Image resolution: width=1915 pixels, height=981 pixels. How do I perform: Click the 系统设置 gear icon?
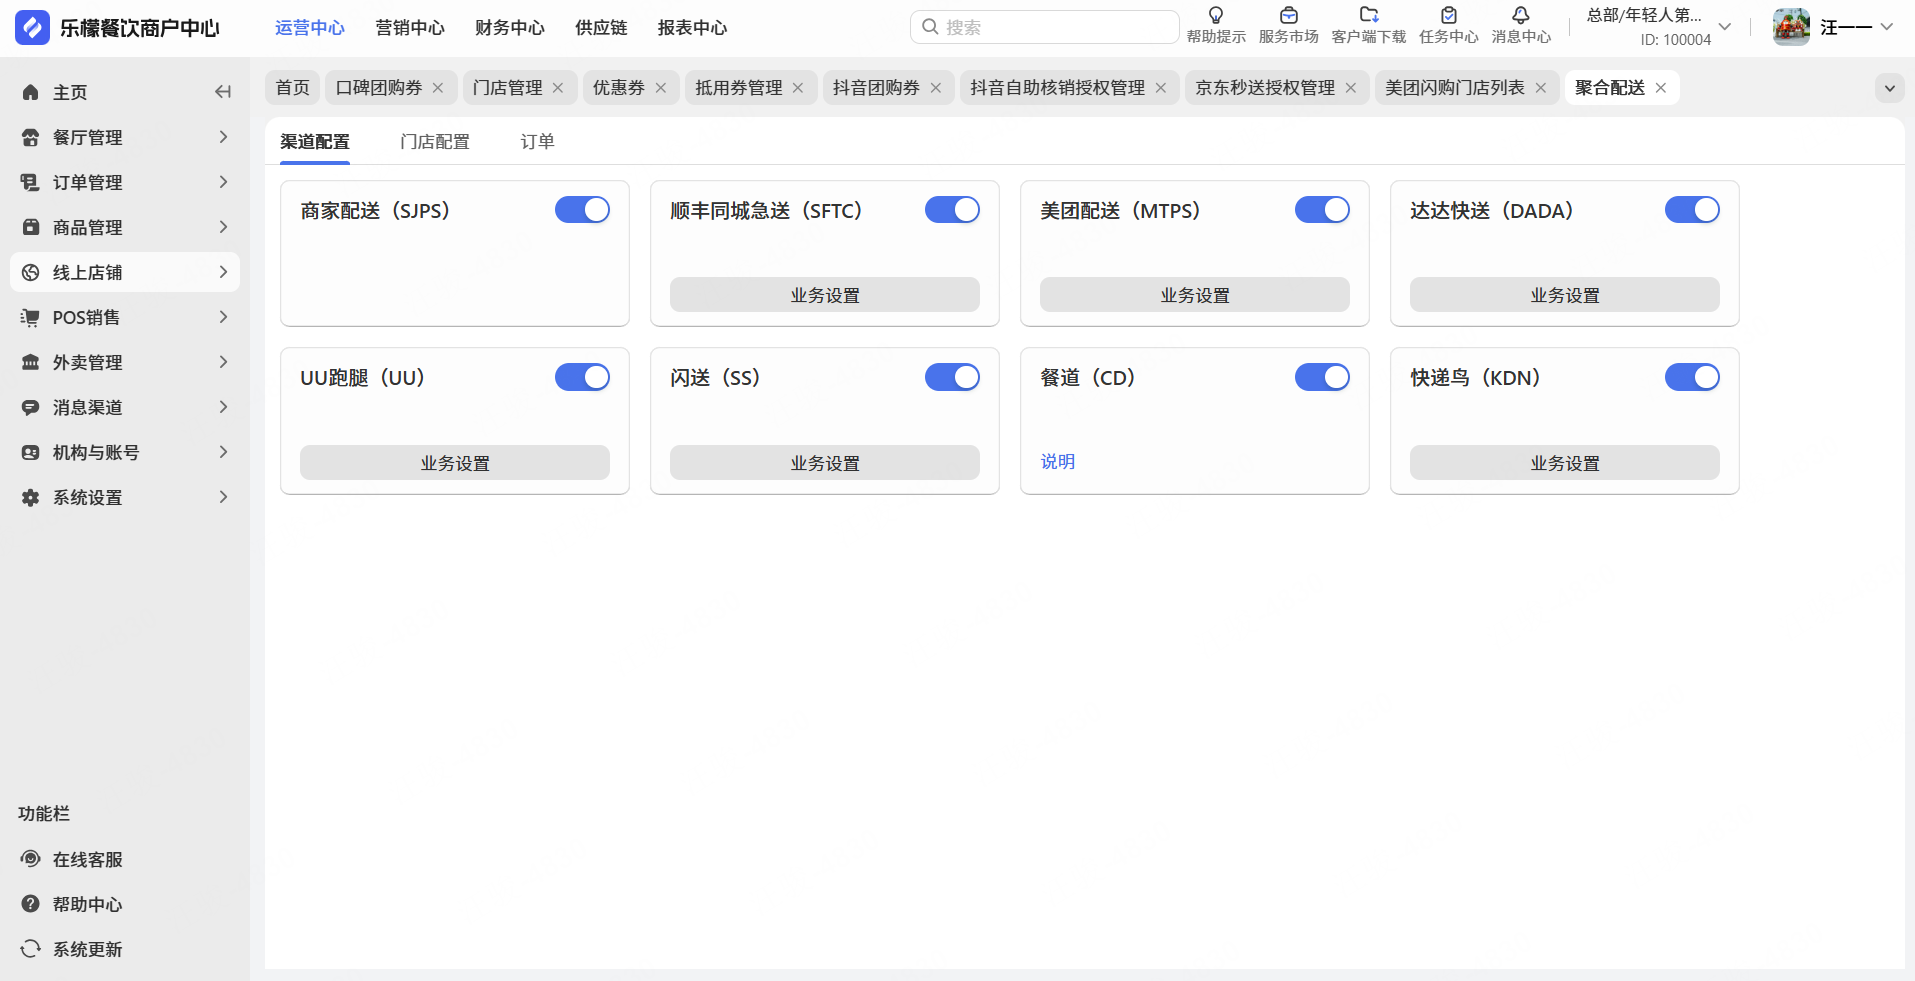(x=31, y=497)
